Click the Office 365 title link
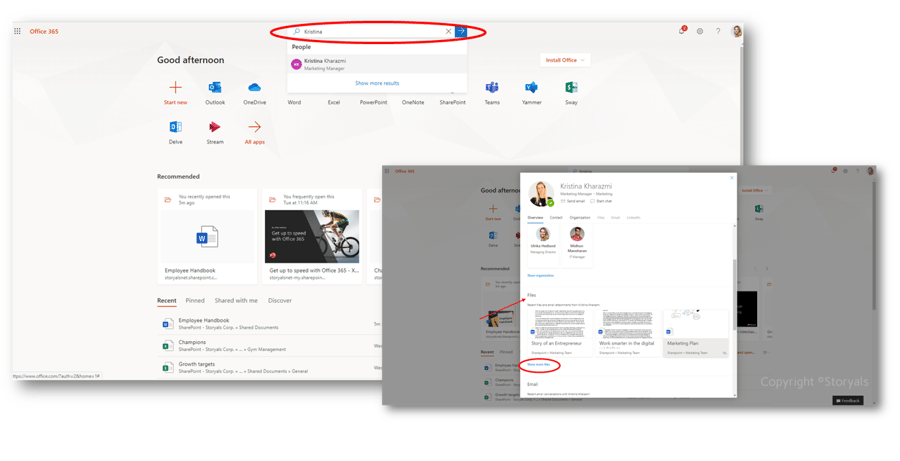The width and height of the screenshot is (900, 461). click(x=44, y=32)
